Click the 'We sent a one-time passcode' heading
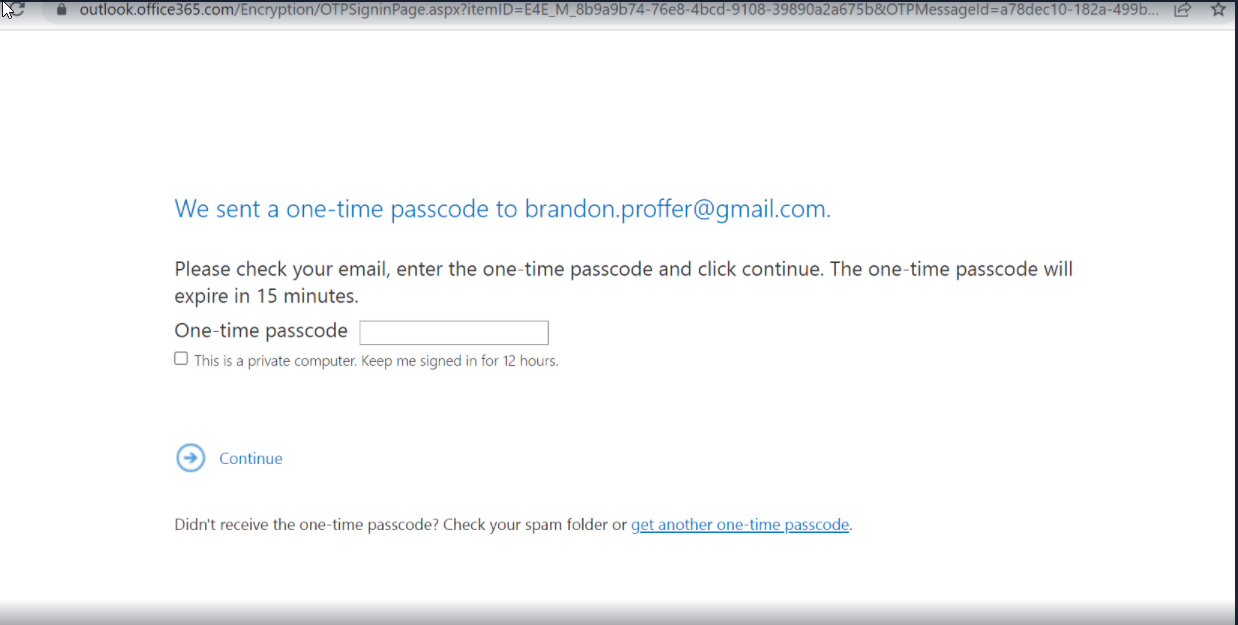This screenshot has width=1238, height=625. [x=502, y=209]
